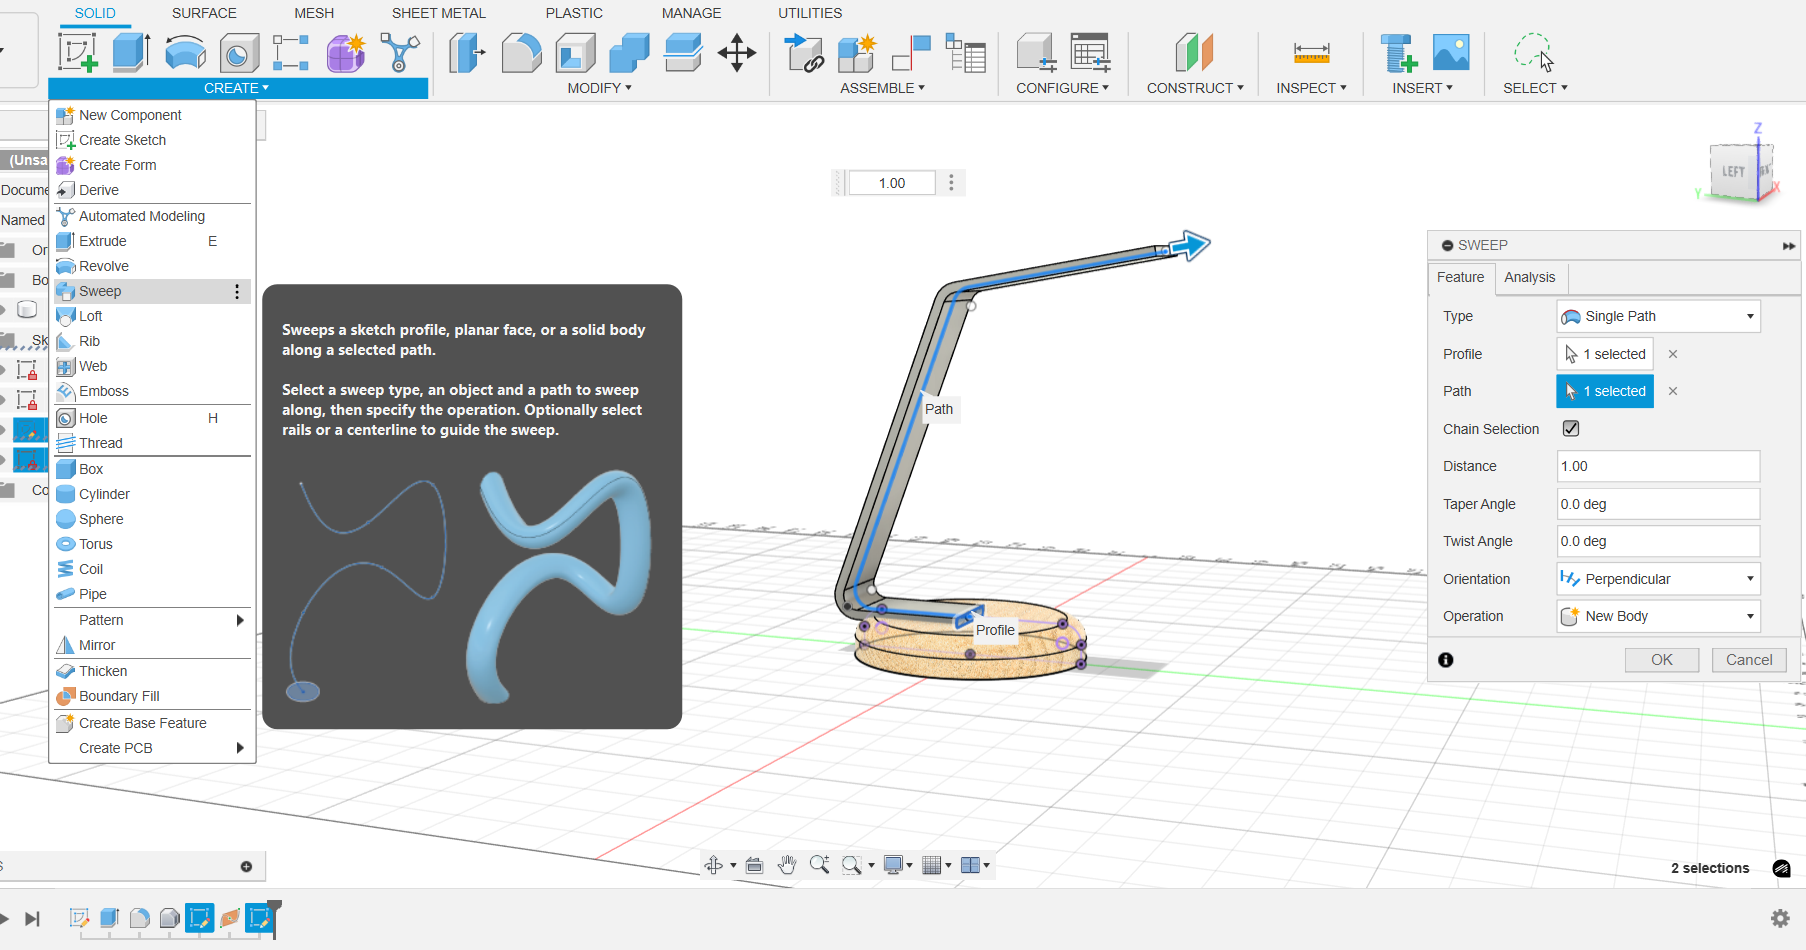Uncheck the Chain Selection checkbox
This screenshot has width=1806, height=950.
(1571, 429)
